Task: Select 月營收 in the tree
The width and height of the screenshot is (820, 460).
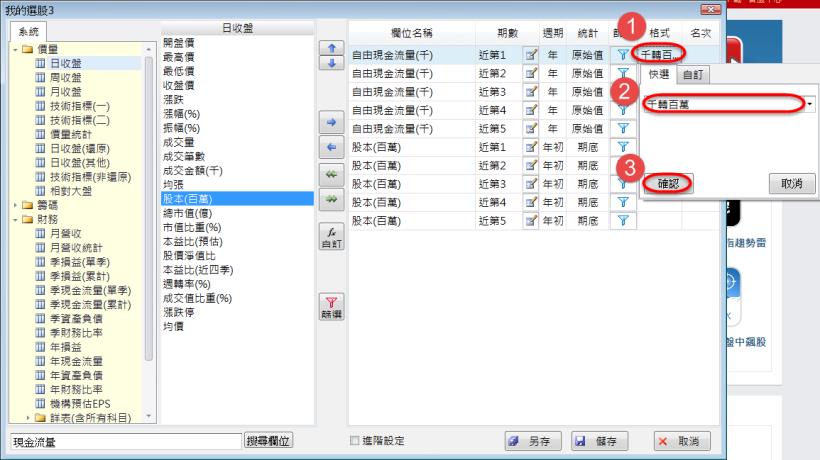Action: [x=65, y=234]
